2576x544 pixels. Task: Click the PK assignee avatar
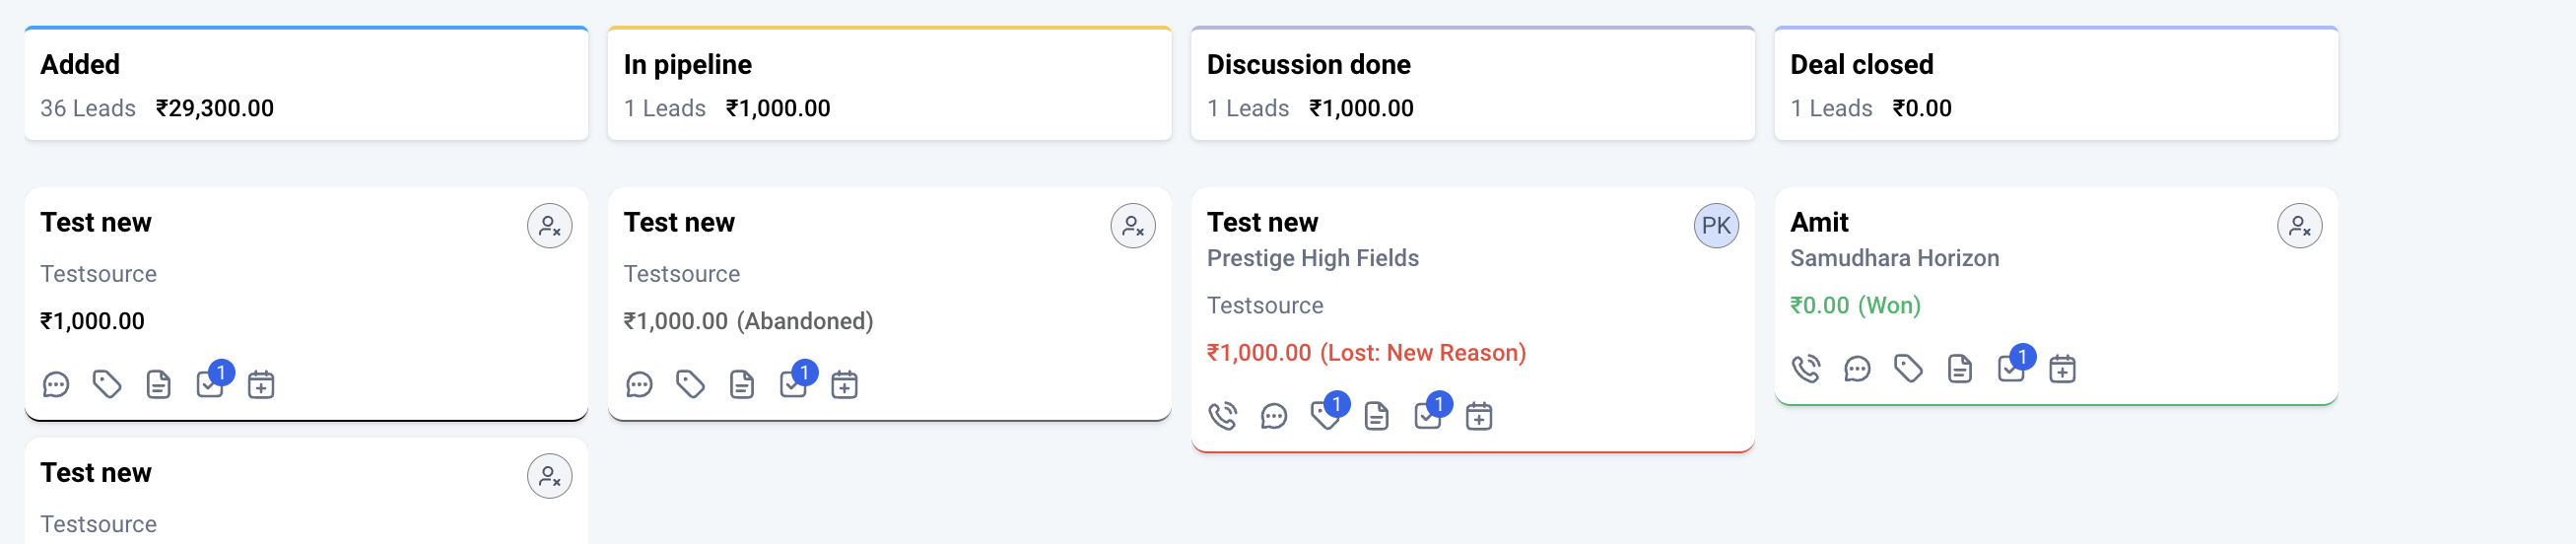(1716, 226)
